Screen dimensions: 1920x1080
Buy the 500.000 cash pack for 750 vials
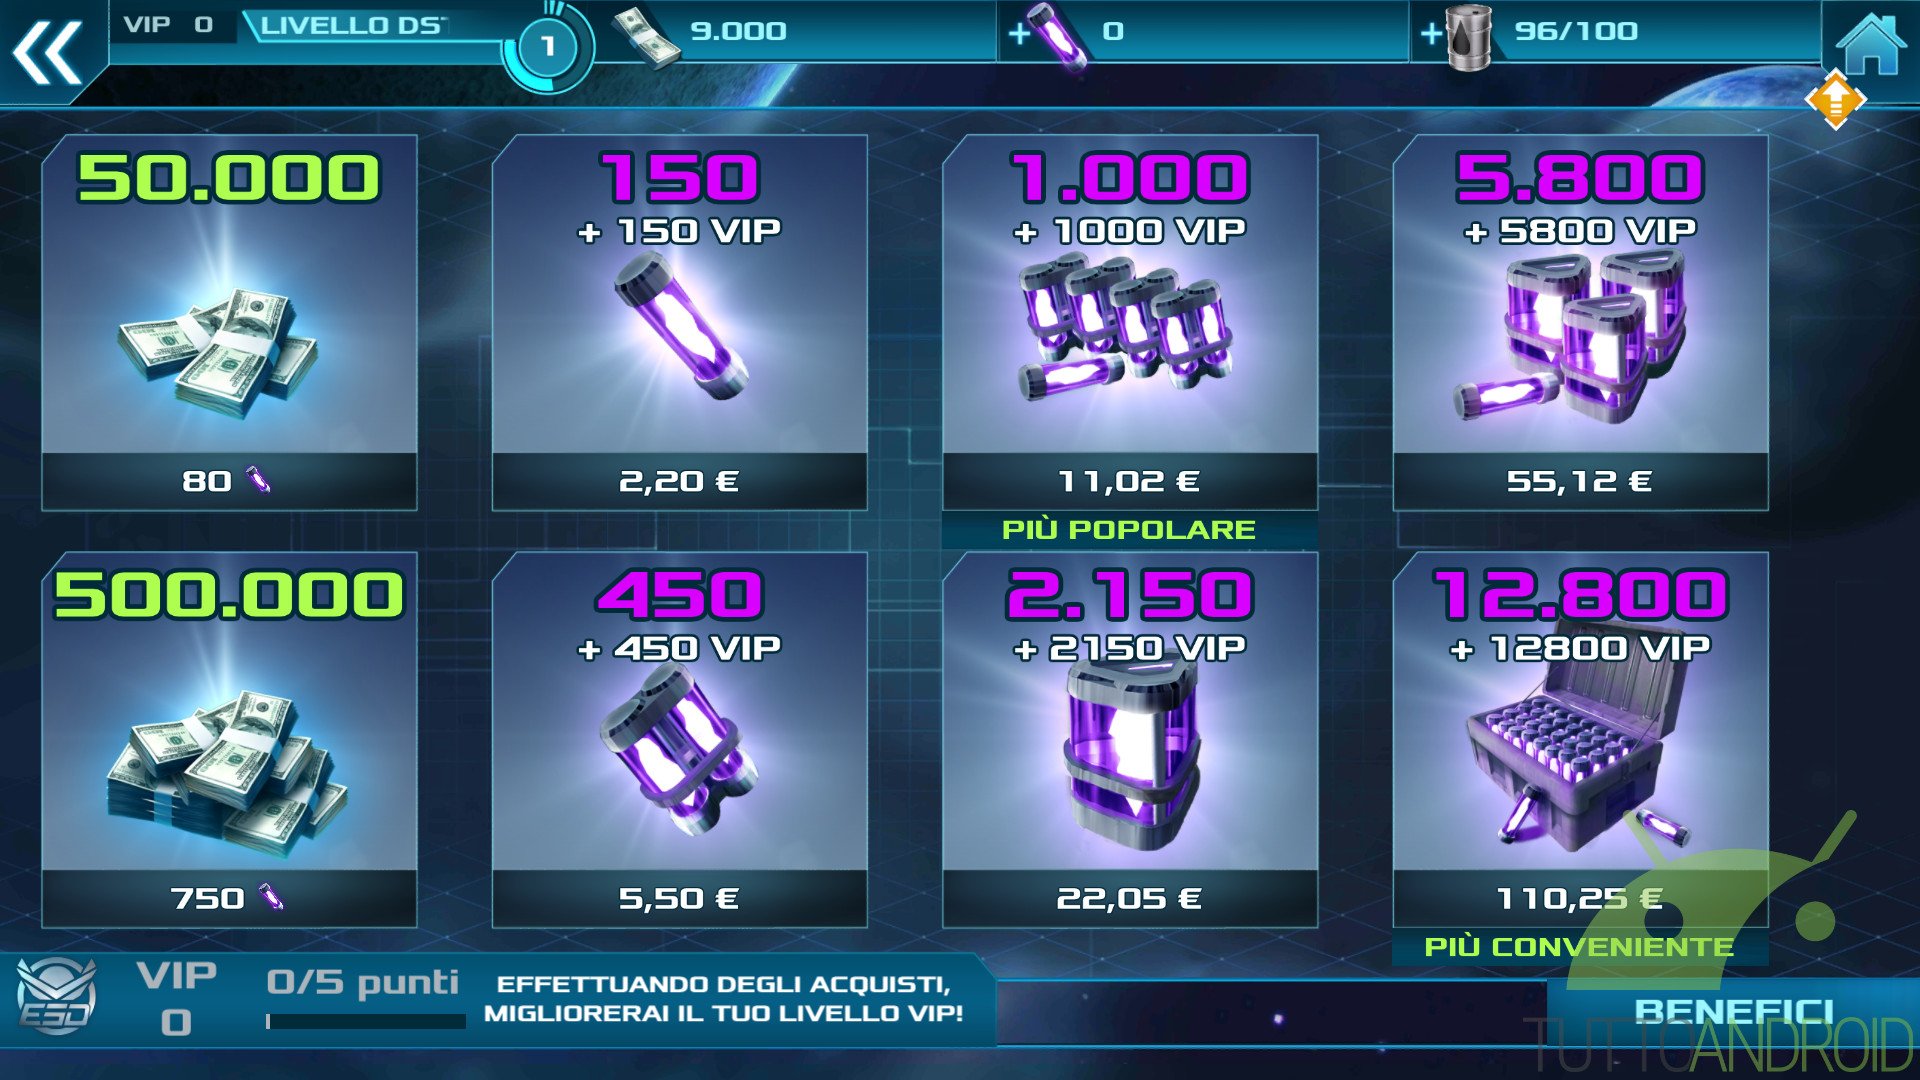tap(229, 740)
